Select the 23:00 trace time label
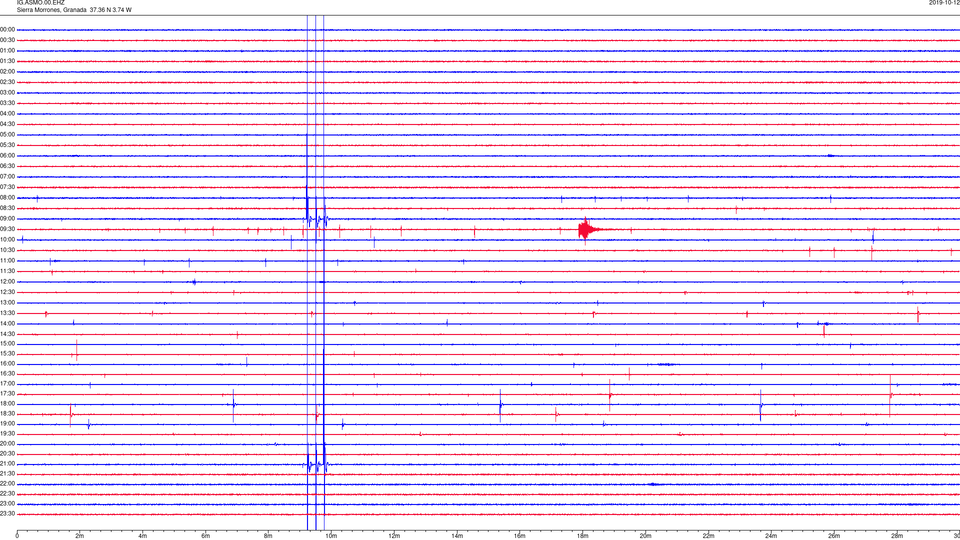Image resolution: width=960 pixels, height=540 pixels. [7, 504]
